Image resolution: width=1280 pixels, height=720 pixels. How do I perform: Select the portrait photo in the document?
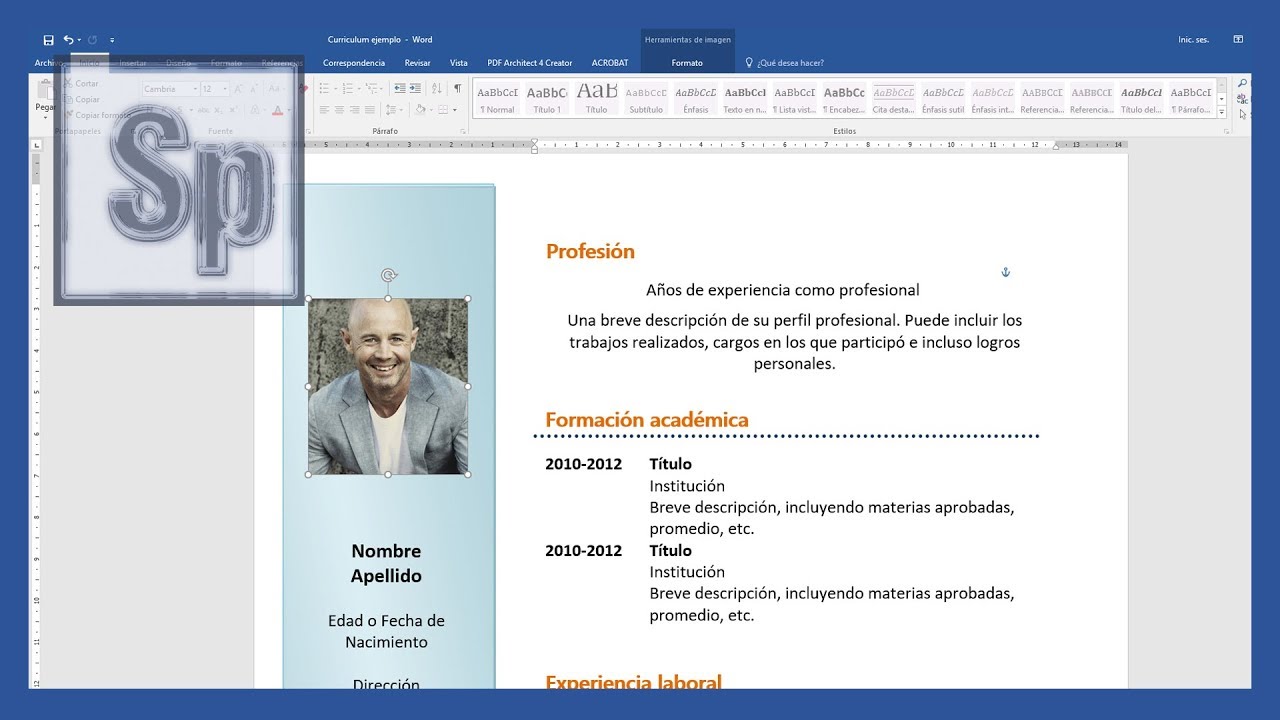click(388, 386)
